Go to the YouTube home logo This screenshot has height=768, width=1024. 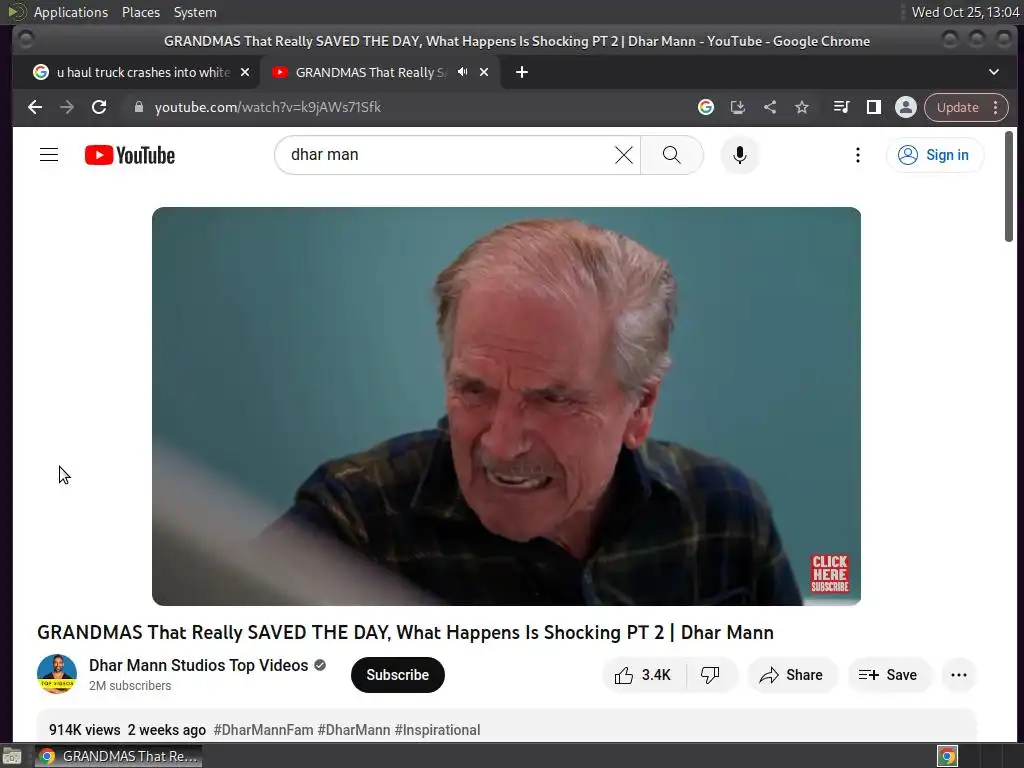coord(130,155)
